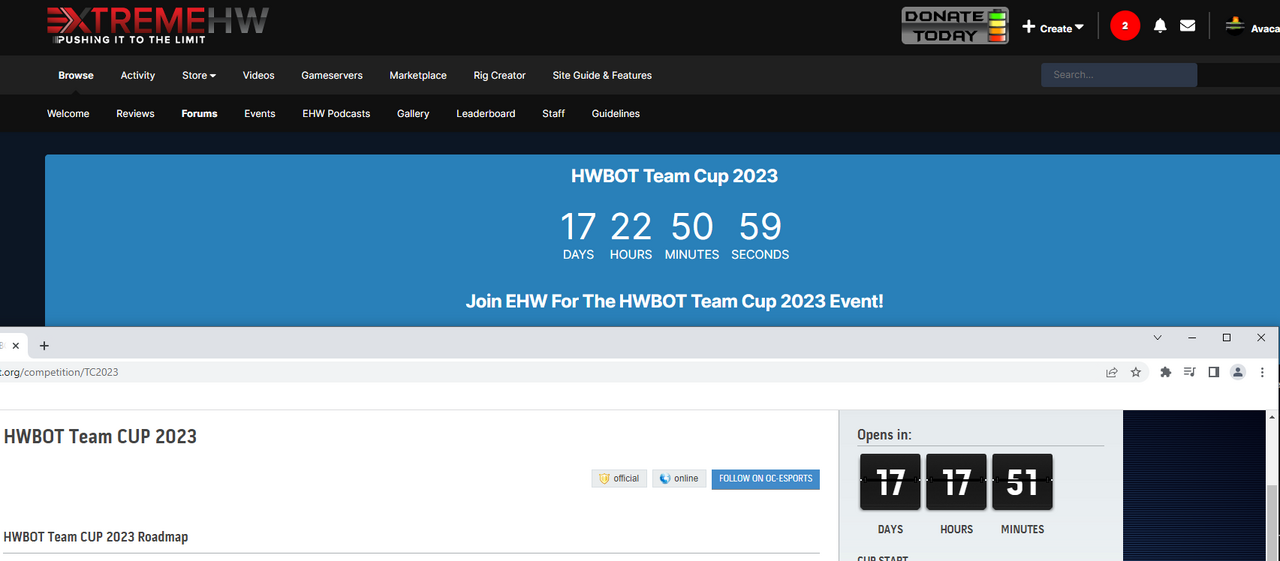Viewport: 1280px width, 561px height.
Task: Click the Follow on OC-Esports button
Action: coord(765,479)
